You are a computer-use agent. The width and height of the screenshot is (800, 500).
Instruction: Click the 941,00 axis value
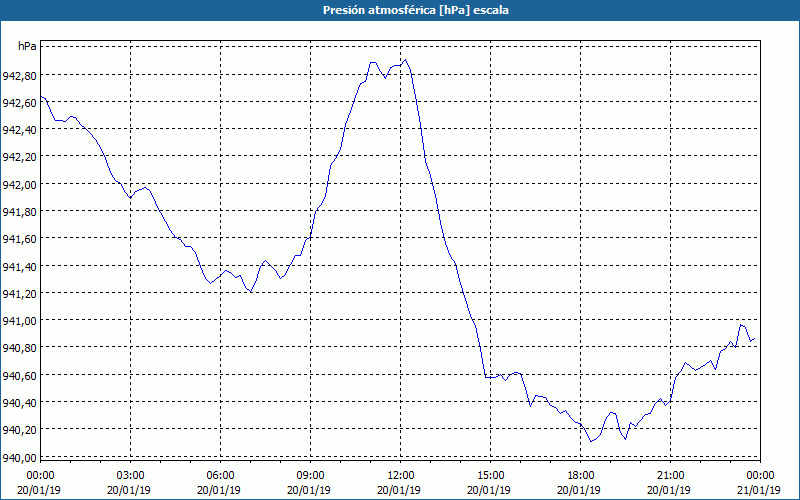pyautogui.click(x=19, y=321)
